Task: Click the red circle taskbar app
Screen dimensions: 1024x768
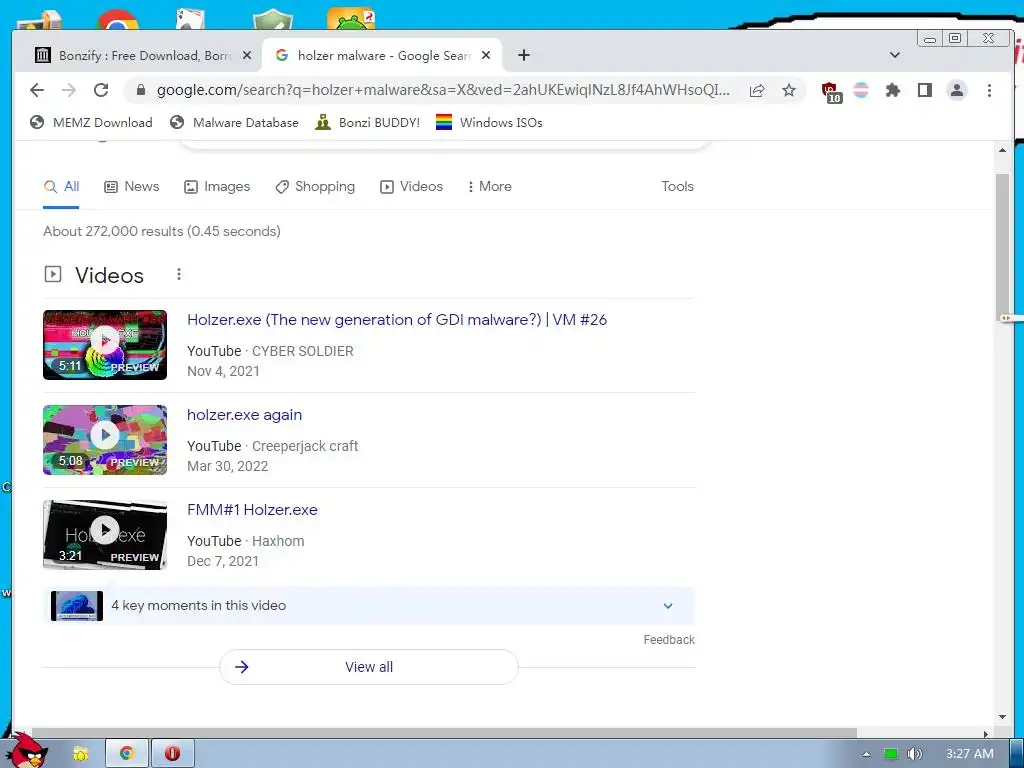Action: click(172, 754)
